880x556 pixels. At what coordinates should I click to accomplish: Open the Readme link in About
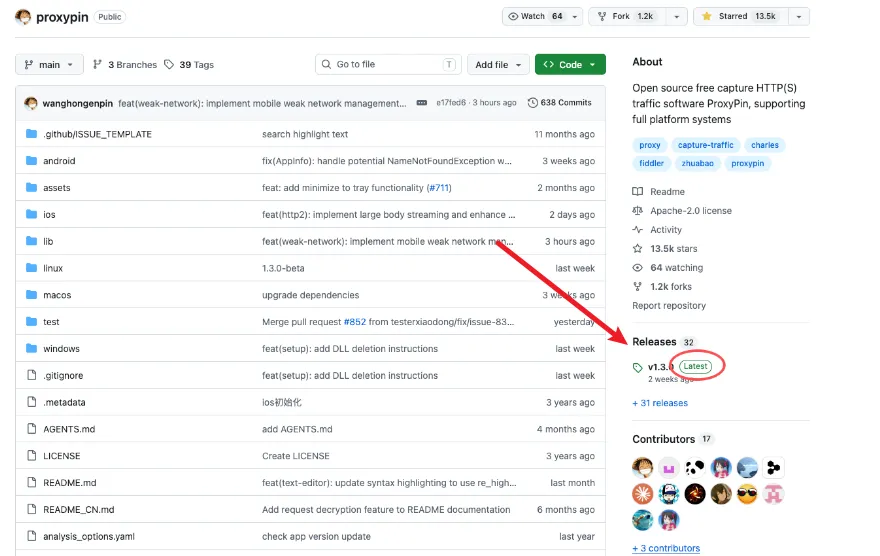[667, 191]
